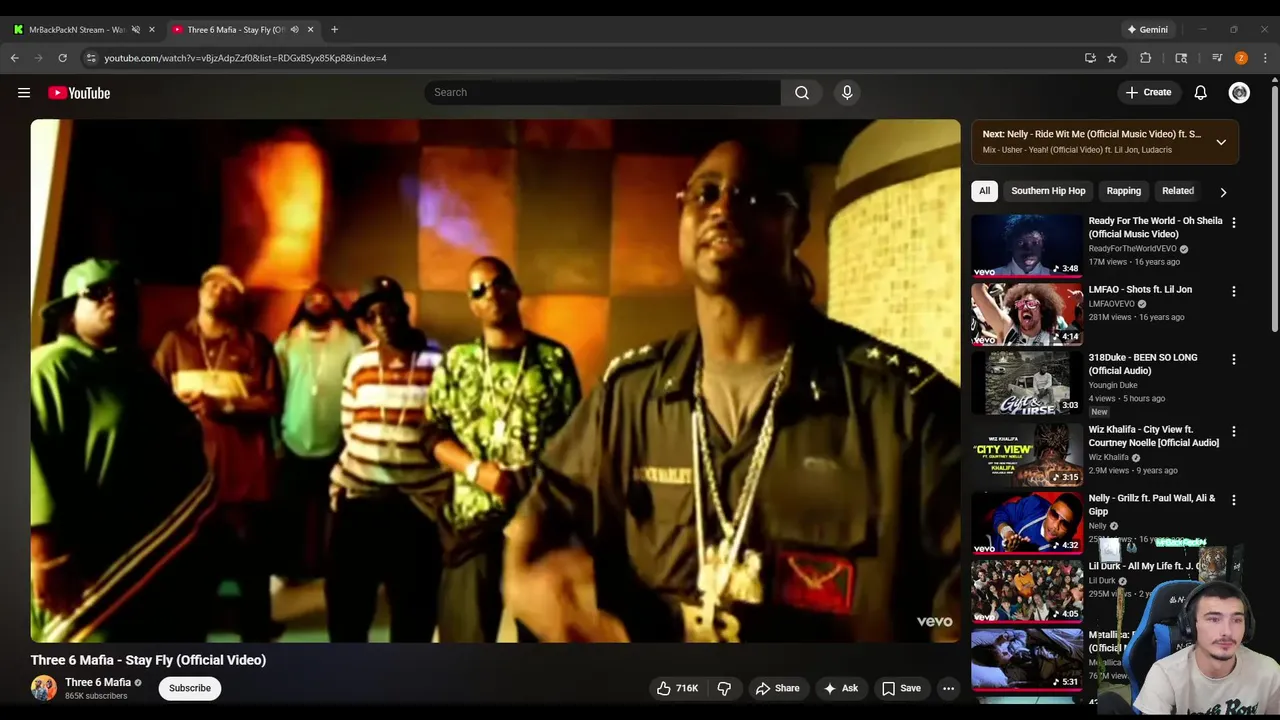Like the video with thumbs up
This screenshot has height=720, width=1280.
677,688
